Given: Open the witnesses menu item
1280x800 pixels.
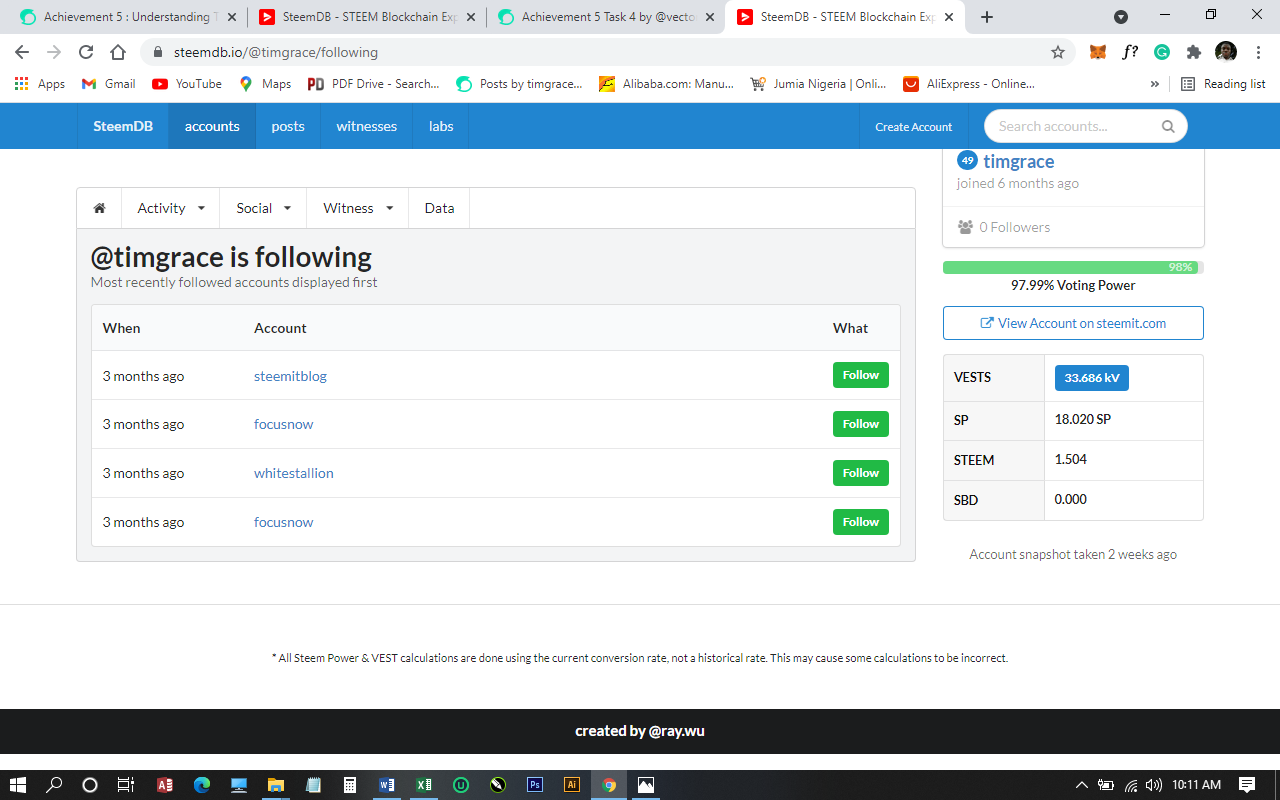Looking at the screenshot, I should pos(367,126).
